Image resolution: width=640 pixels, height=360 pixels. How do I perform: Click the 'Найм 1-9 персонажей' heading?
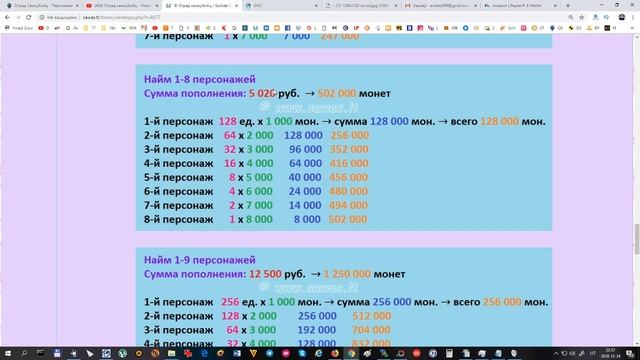click(x=200, y=260)
